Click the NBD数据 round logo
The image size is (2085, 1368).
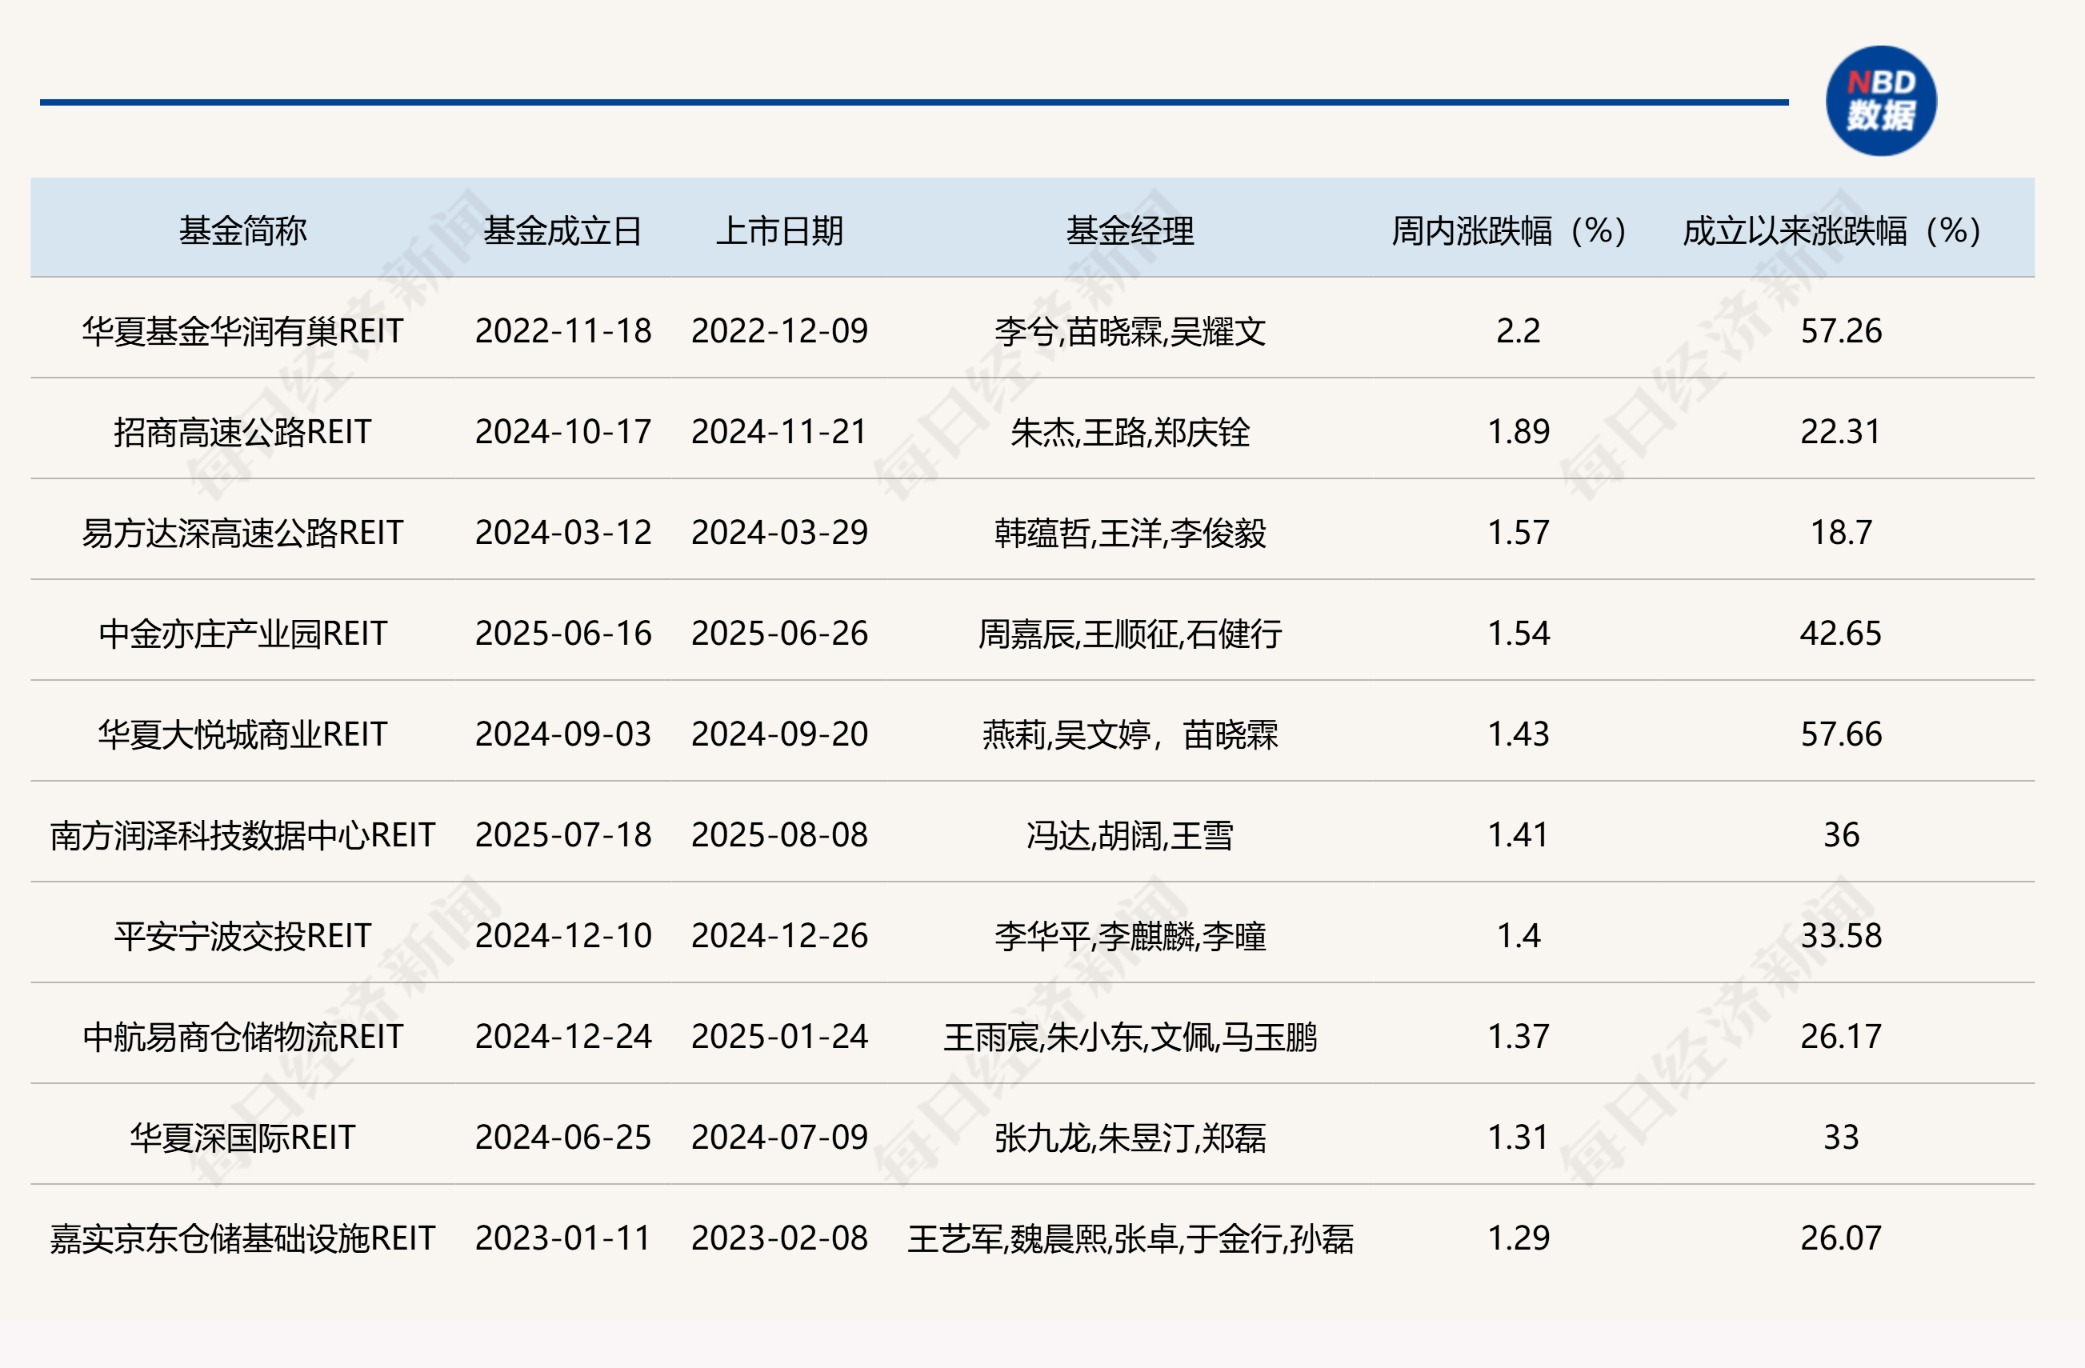pyautogui.click(x=1880, y=101)
